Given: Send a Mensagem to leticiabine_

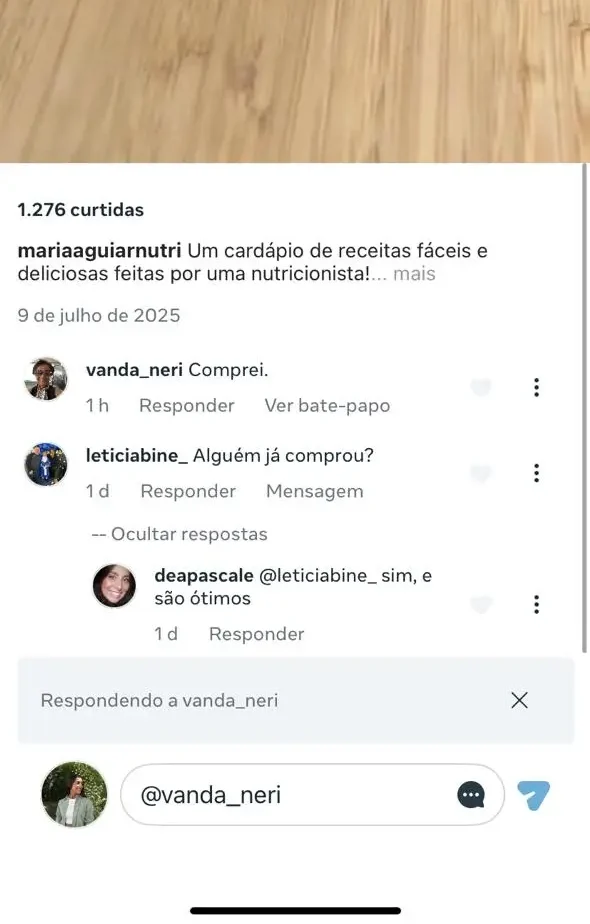Looking at the screenshot, I should tap(315, 491).
